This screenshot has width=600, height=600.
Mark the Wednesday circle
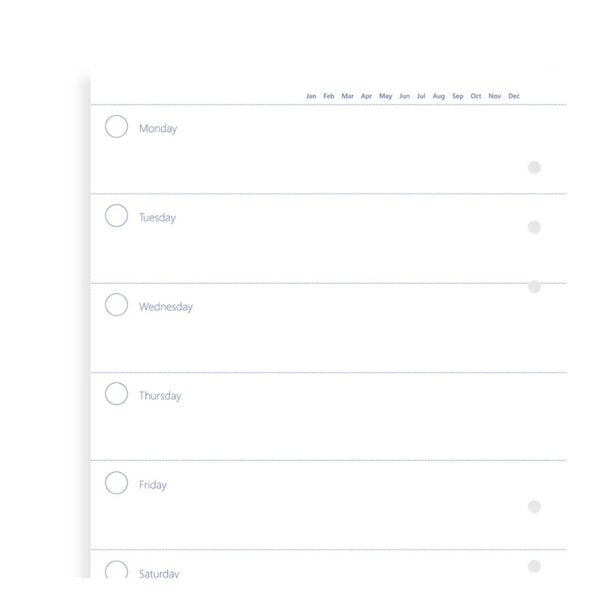[116, 305]
